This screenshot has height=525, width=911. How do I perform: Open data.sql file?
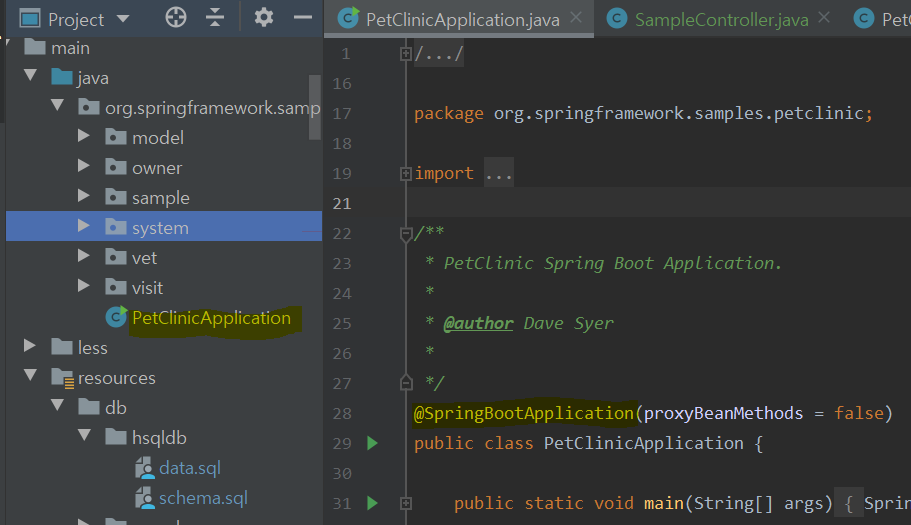[x=190, y=468]
